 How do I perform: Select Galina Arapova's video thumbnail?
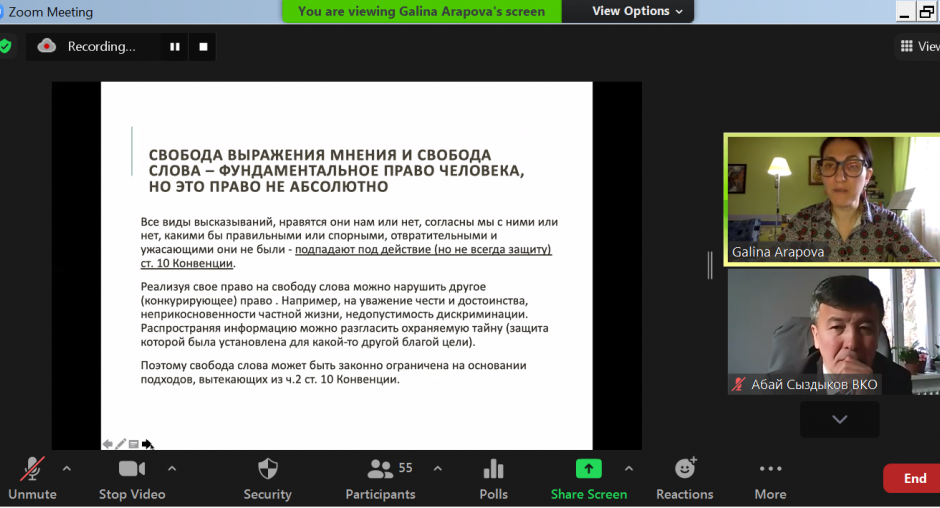coord(832,199)
